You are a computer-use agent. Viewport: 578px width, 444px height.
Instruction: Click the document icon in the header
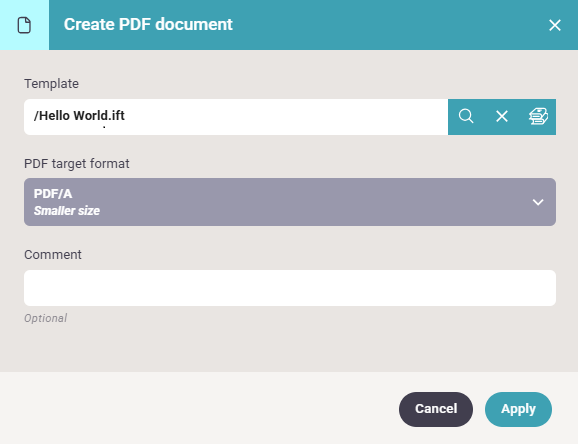[x=24, y=25]
